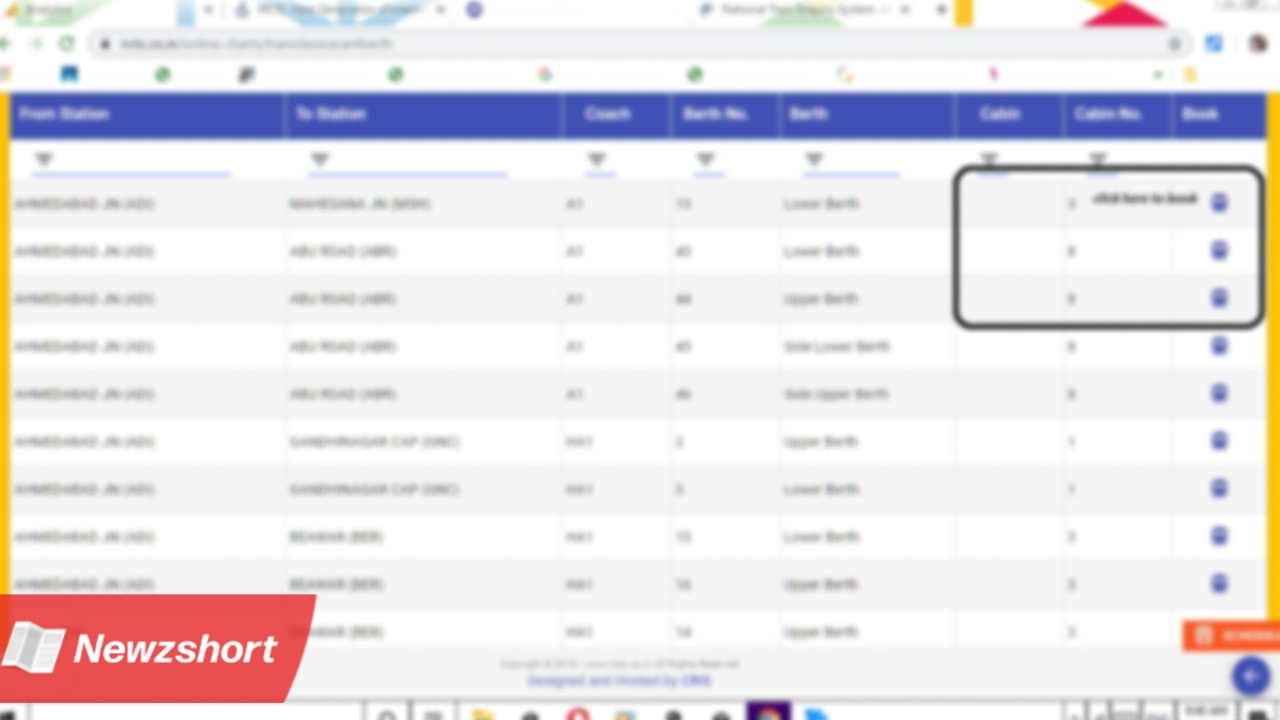Open To Station column filter
The image size is (1280, 720).
click(x=320, y=159)
